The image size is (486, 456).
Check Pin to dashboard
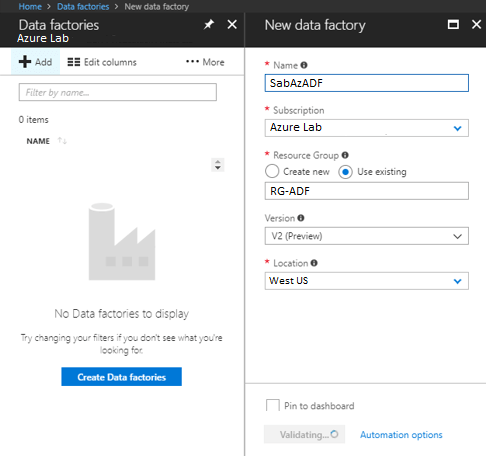[273, 405]
